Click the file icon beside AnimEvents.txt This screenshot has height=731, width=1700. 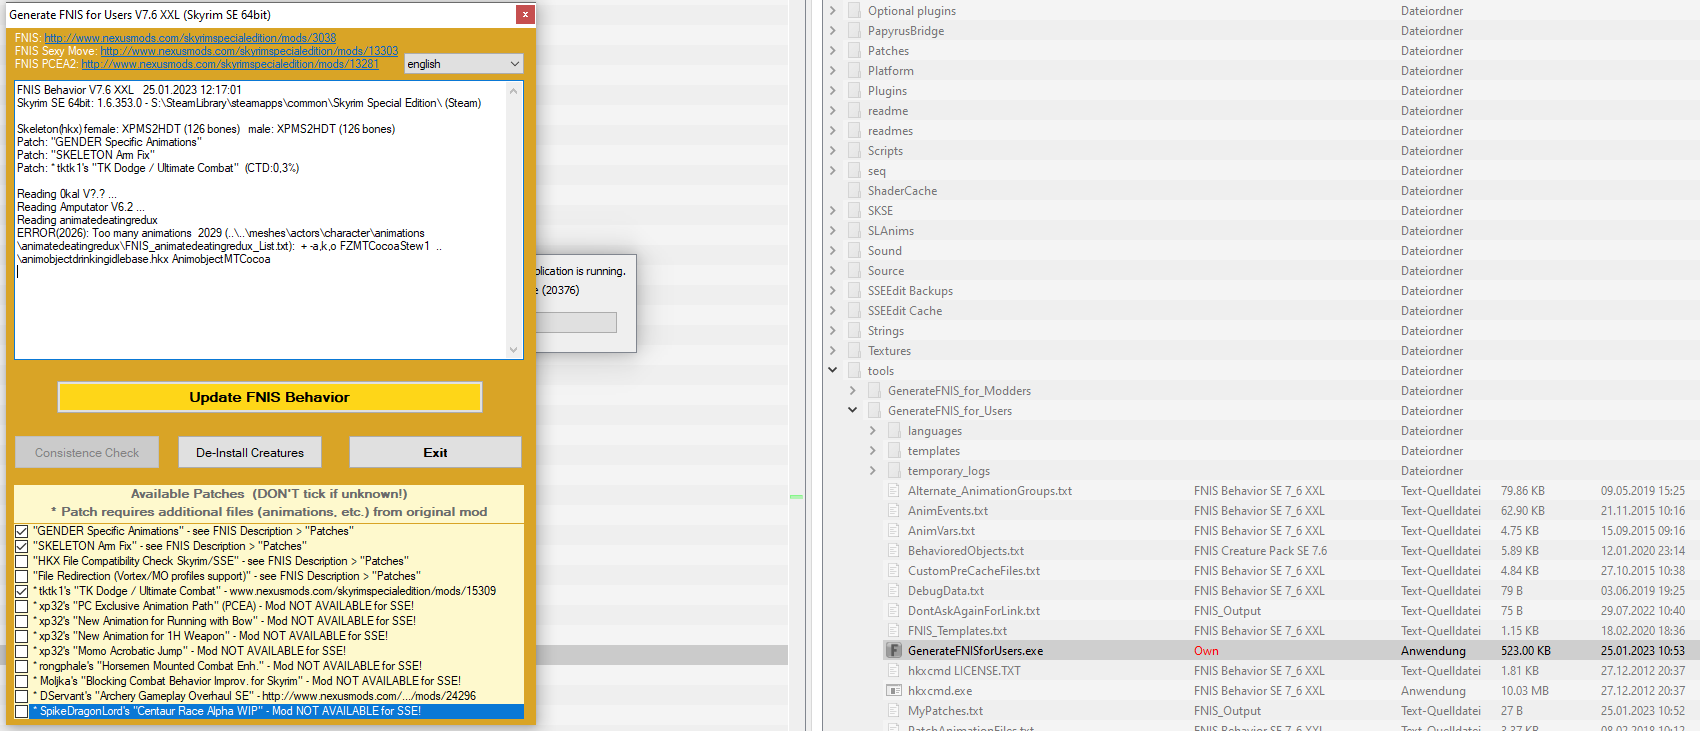pyautogui.click(x=894, y=511)
